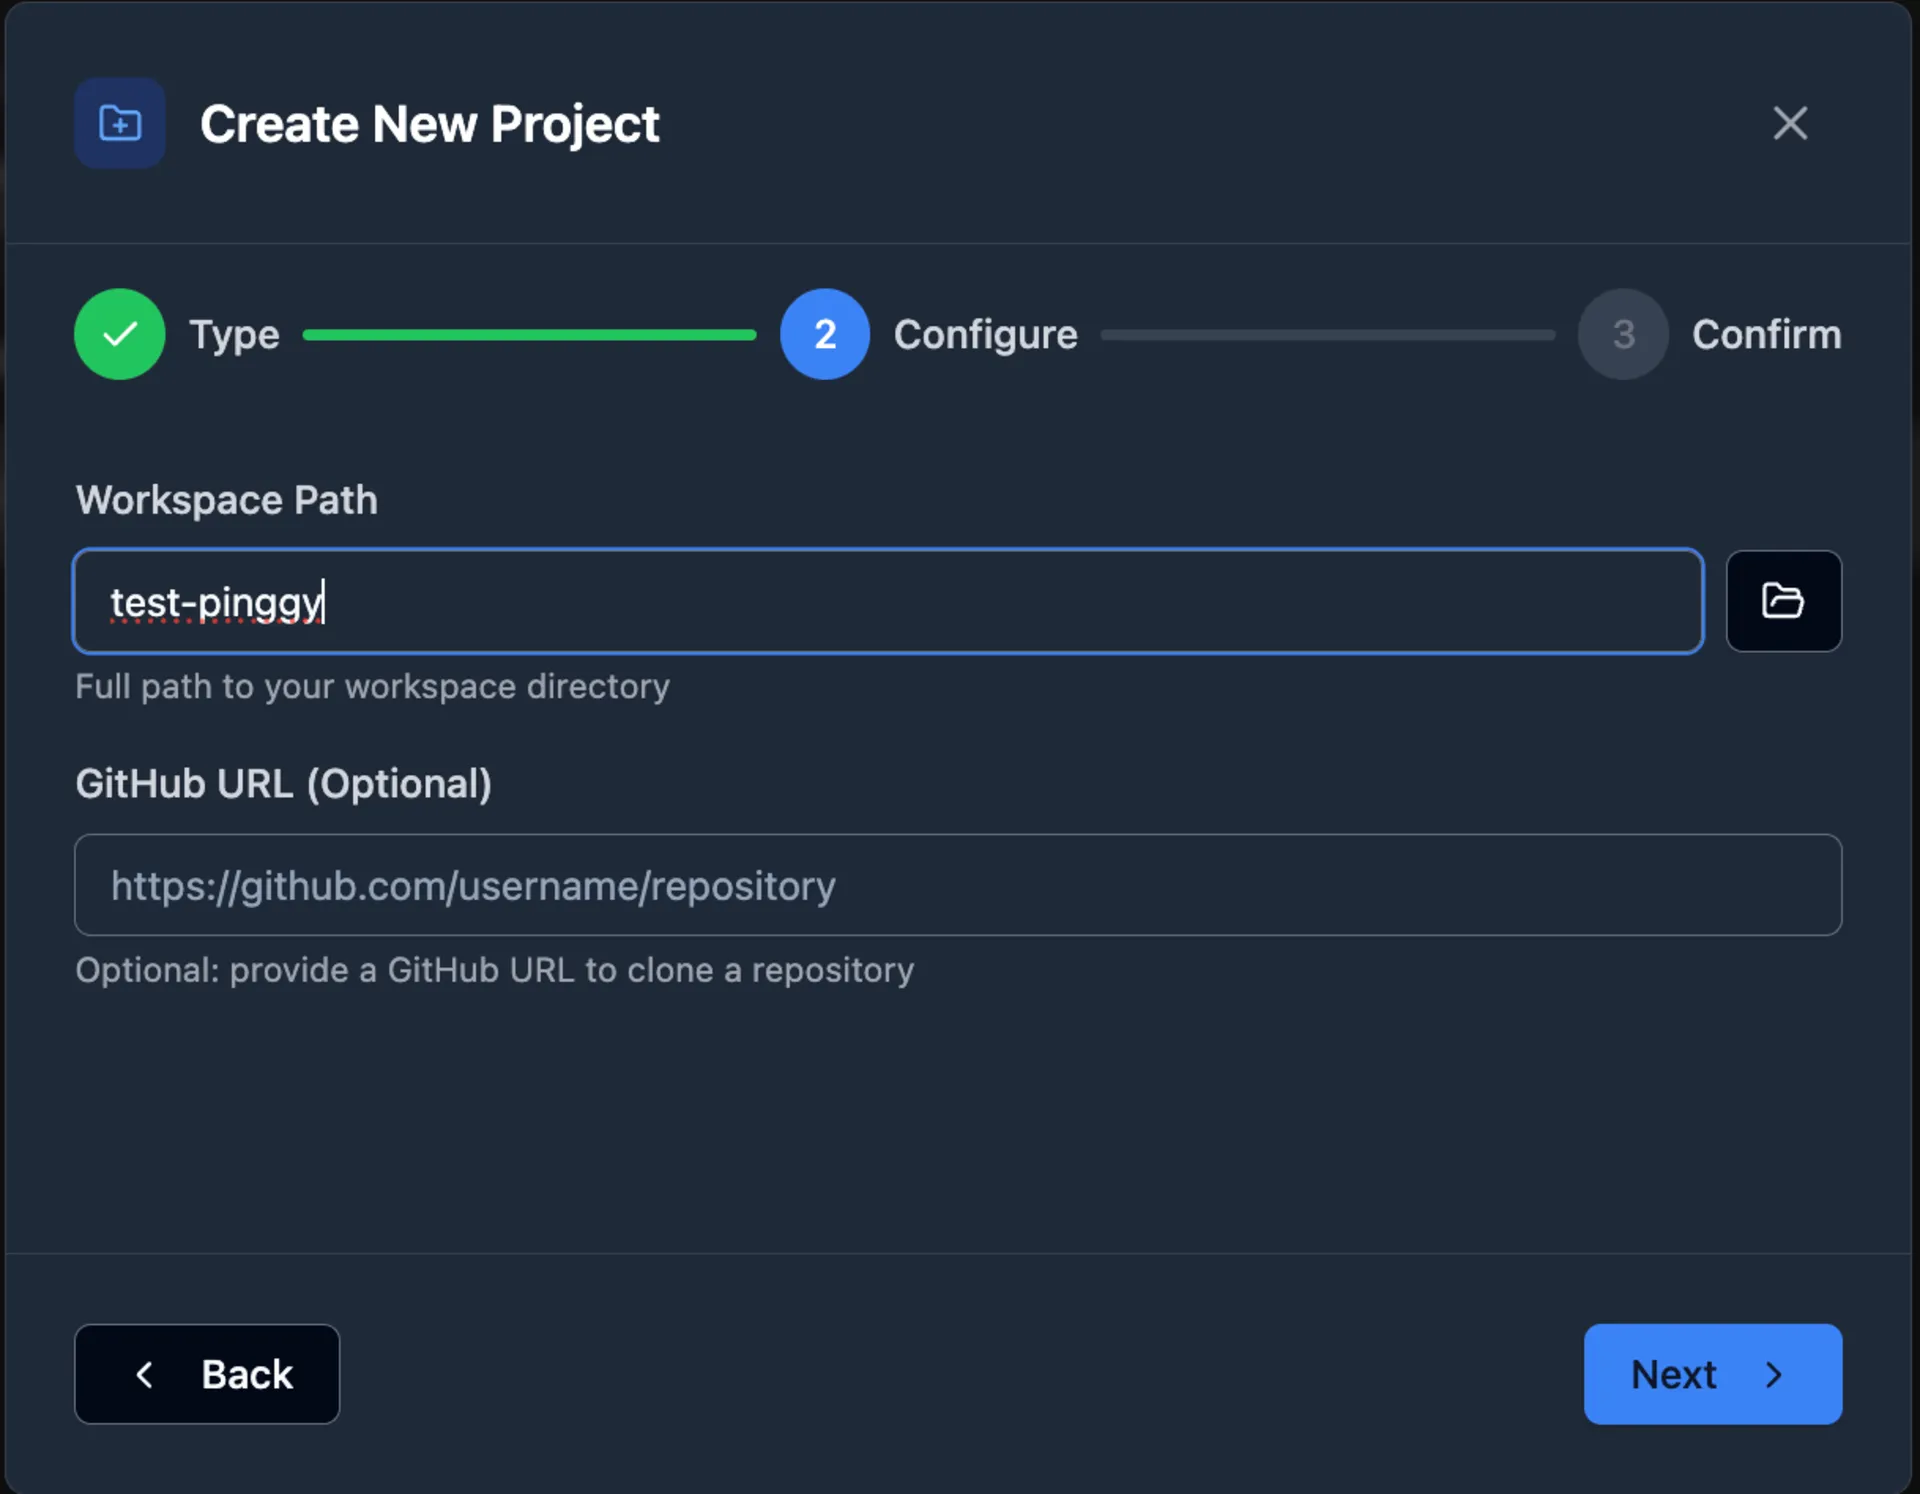Click the green checkmark on the Type step
The image size is (1920, 1494).
[x=119, y=334]
